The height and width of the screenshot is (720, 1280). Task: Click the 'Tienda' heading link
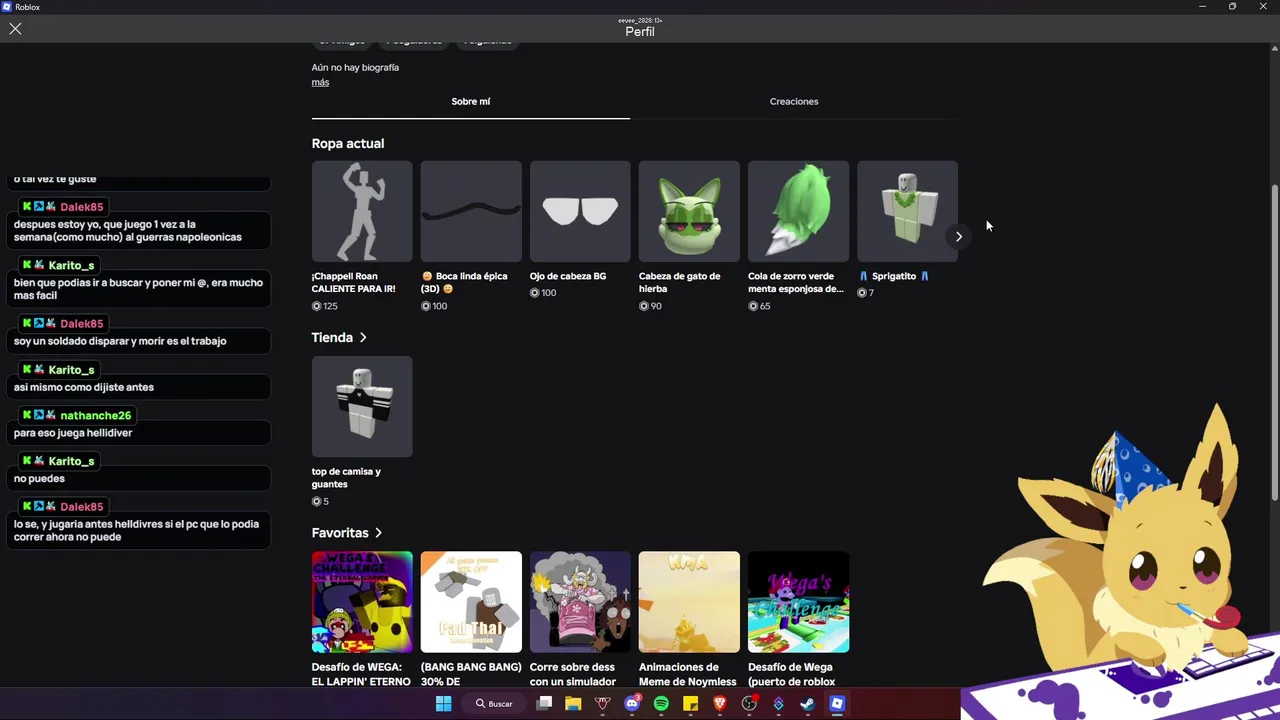click(x=332, y=338)
